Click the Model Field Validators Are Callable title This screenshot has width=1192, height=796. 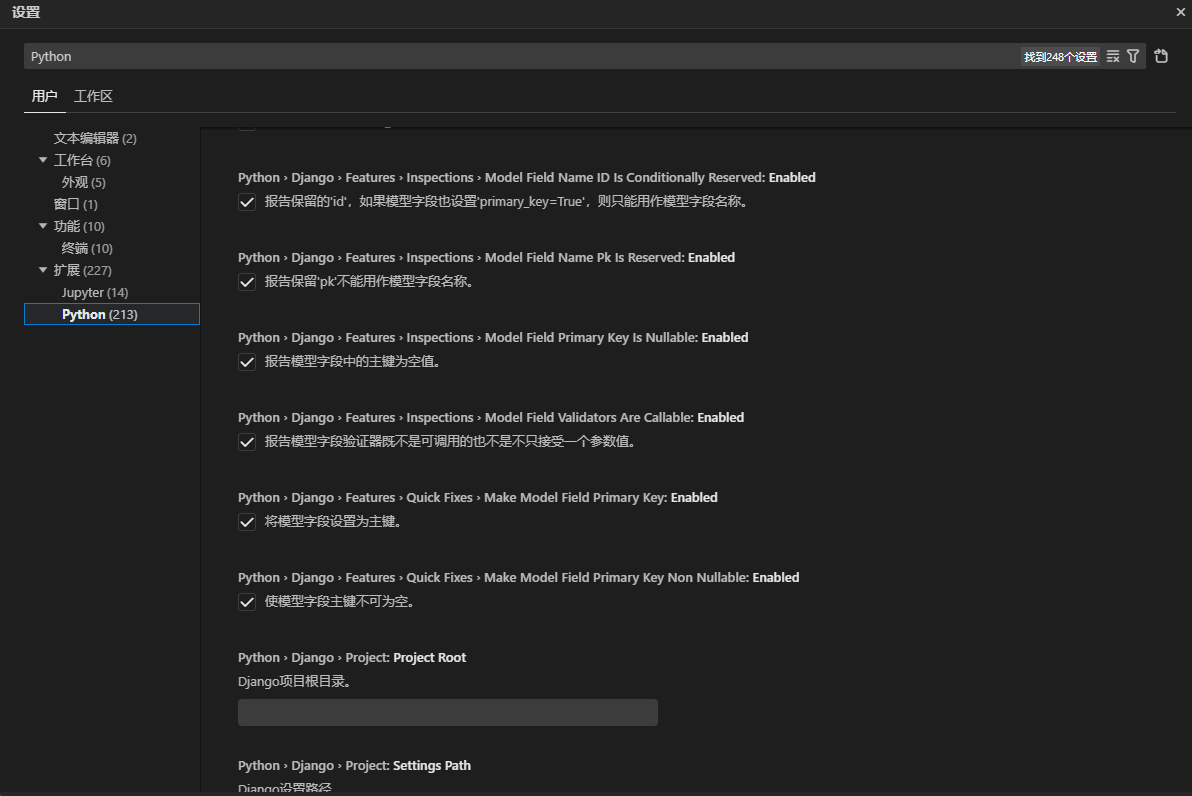491,417
